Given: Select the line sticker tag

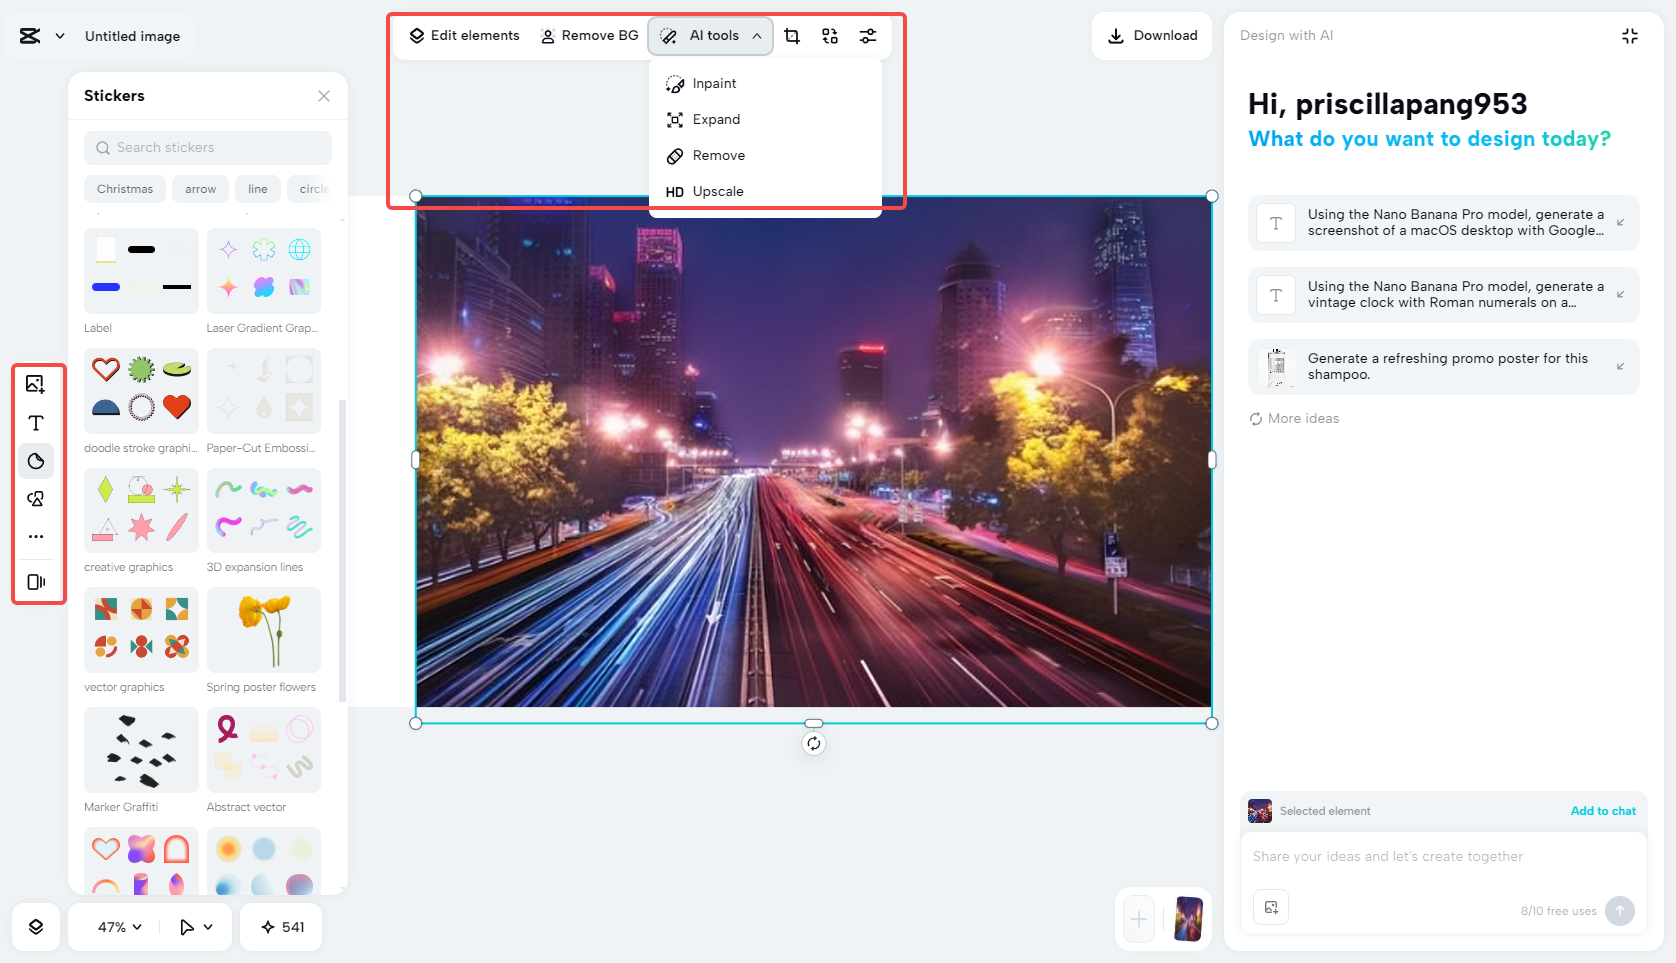Looking at the screenshot, I should pyautogui.click(x=258, y=189).
